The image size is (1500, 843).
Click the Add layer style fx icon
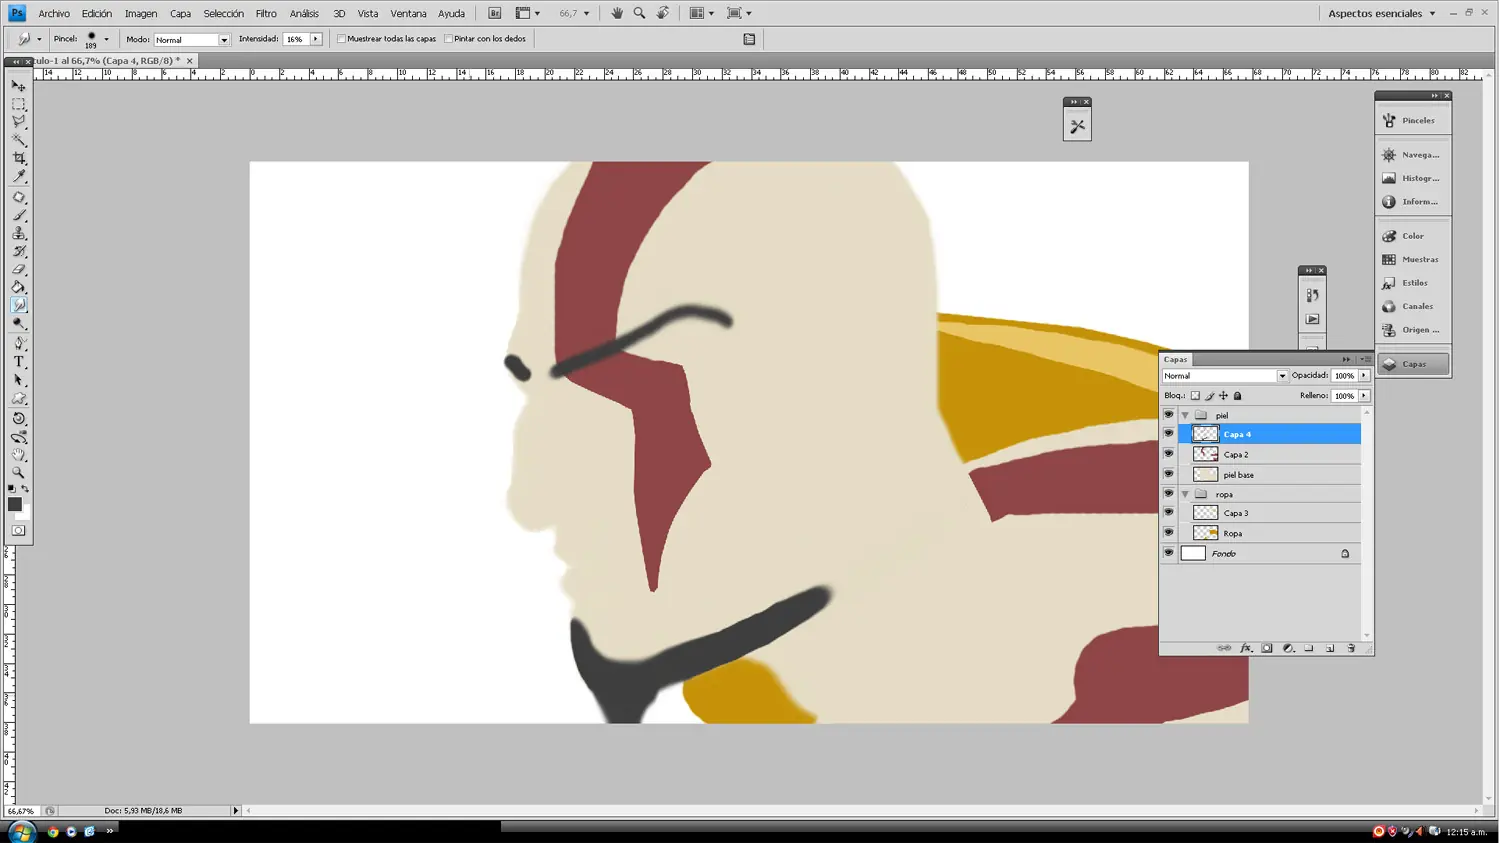pos(1246,648)
